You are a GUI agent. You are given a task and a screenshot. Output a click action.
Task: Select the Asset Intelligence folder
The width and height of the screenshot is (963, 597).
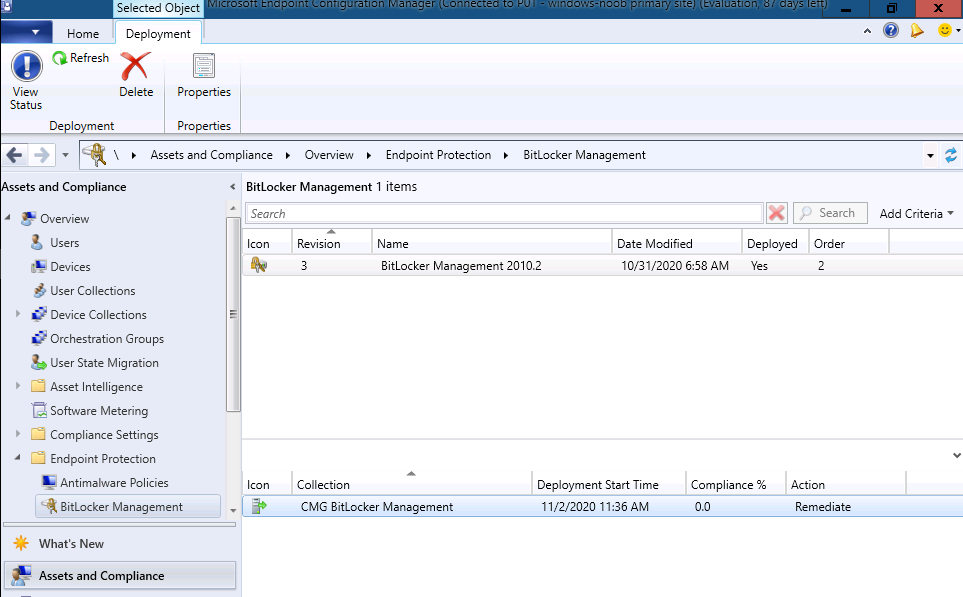coord(96,387)
